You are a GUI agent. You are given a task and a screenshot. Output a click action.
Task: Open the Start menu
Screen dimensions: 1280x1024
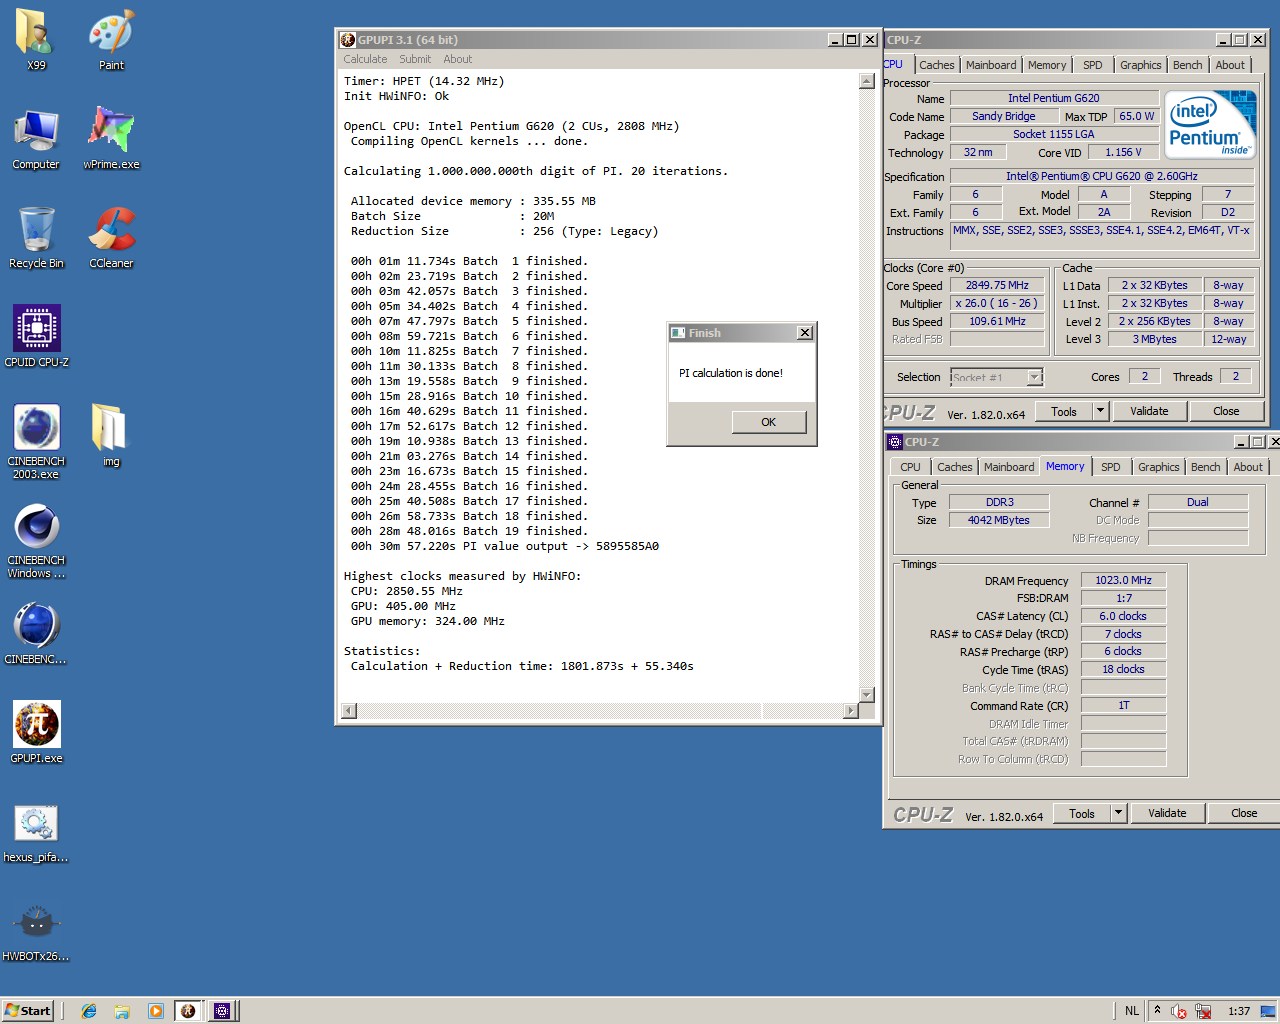click(27, 1011)
